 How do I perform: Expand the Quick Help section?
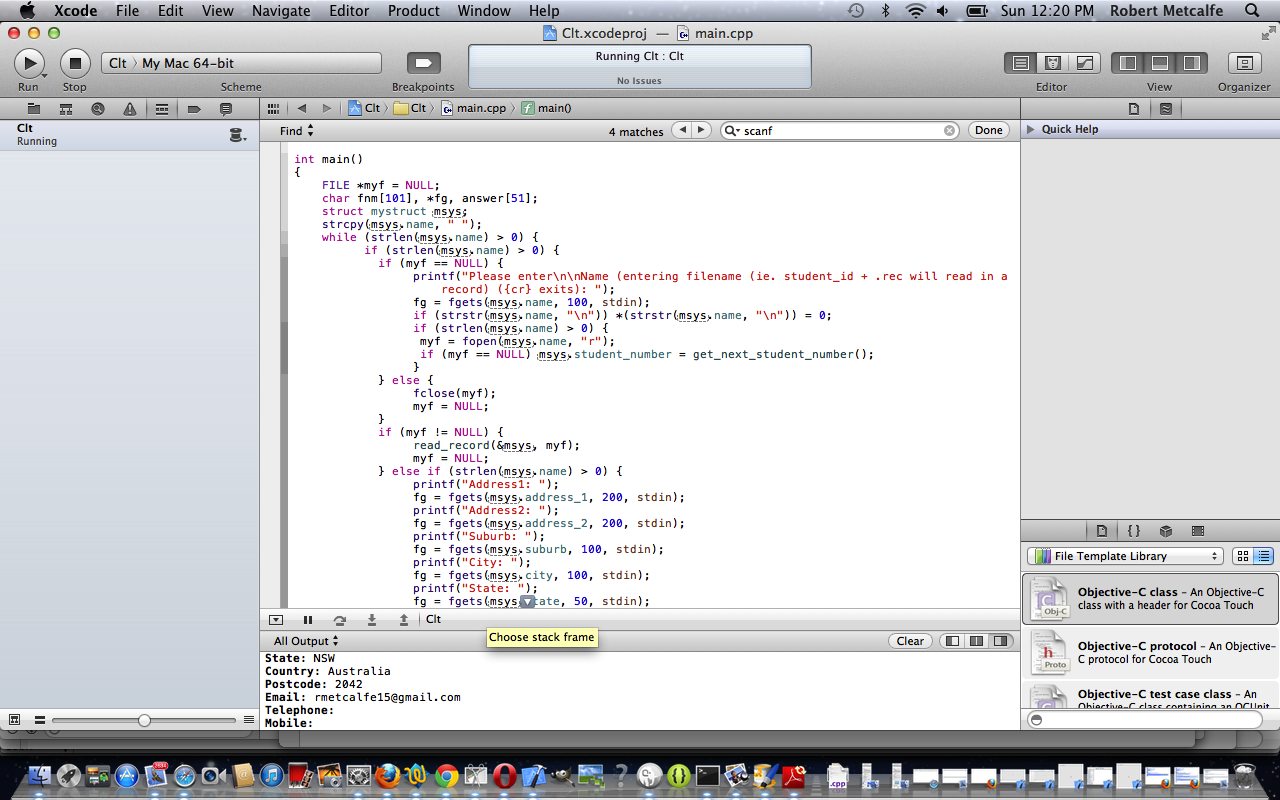click(x=1030, y=129)
